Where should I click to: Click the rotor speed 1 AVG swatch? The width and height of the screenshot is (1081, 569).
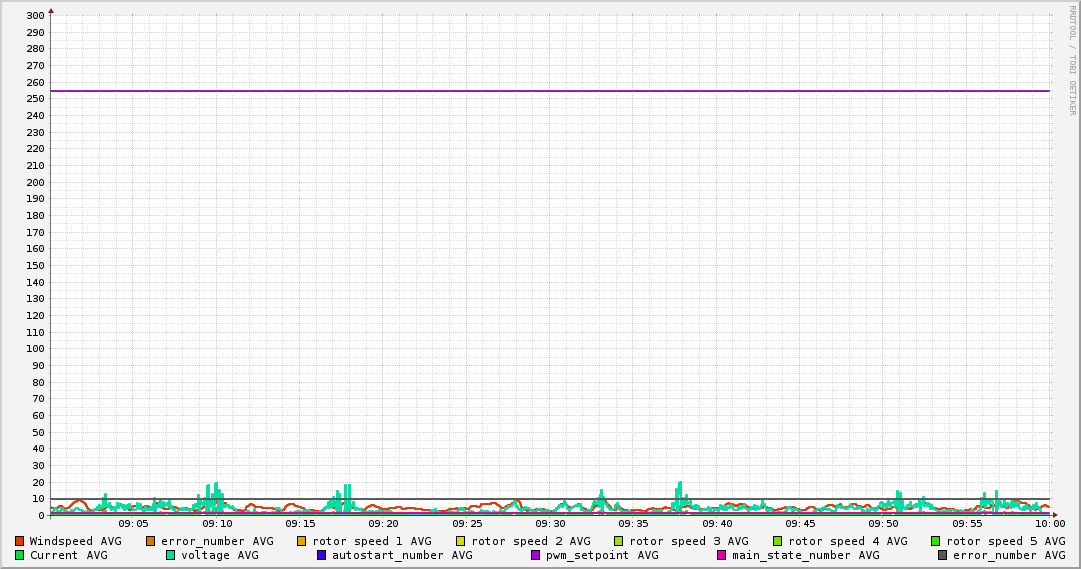pyautogui.click(x=302, y=541)
